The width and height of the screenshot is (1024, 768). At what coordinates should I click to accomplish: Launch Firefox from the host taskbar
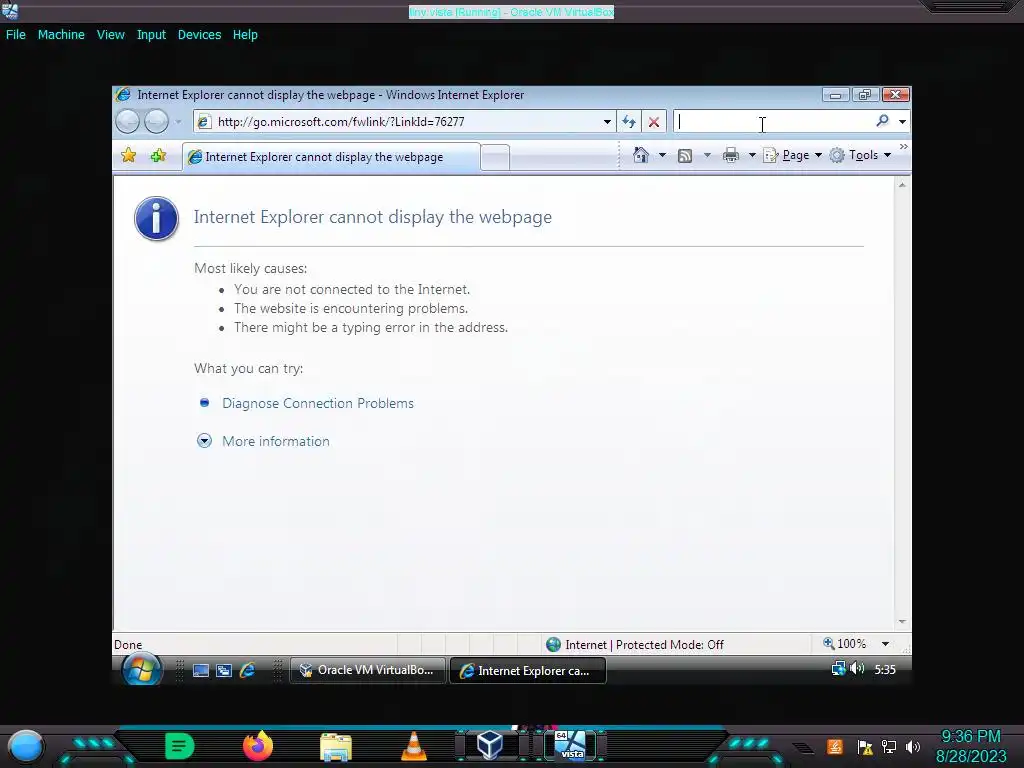click(x=257, y=746)
